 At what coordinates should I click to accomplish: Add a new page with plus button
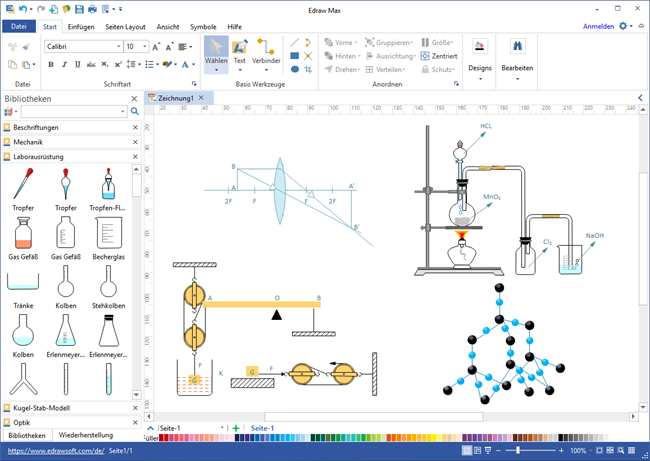tap(236, 428)
